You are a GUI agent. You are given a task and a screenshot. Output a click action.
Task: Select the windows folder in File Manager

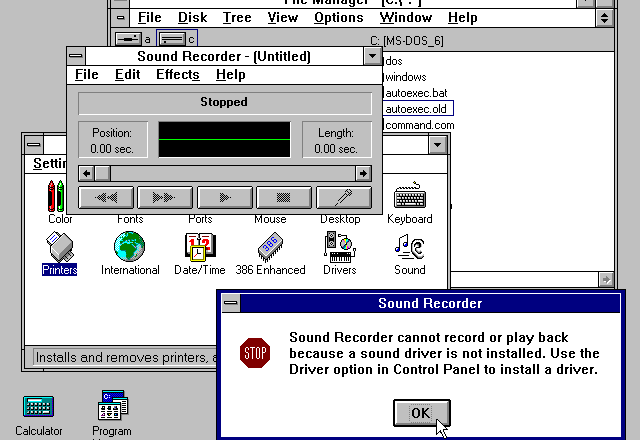(x=406, y=77)
